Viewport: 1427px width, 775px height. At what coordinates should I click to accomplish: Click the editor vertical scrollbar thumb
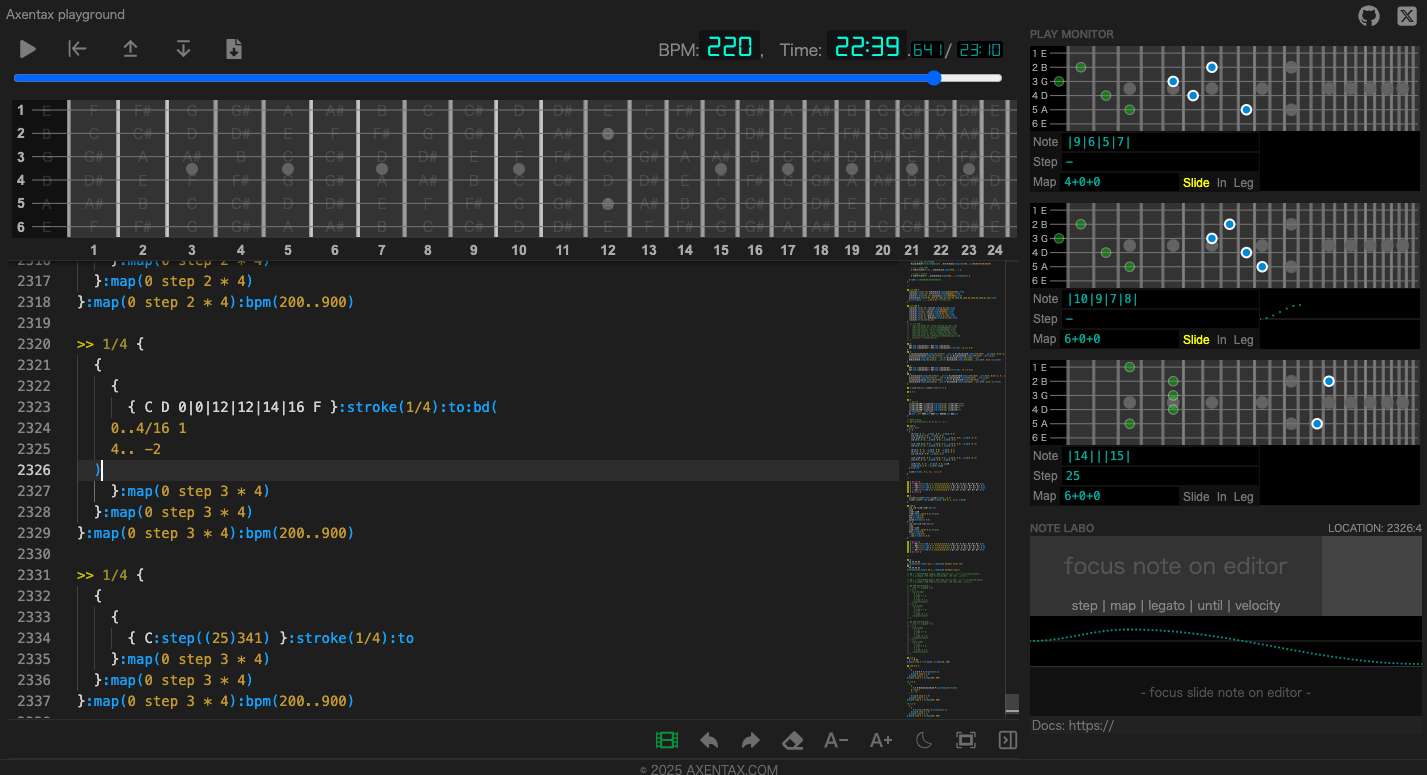(1012, 702)
